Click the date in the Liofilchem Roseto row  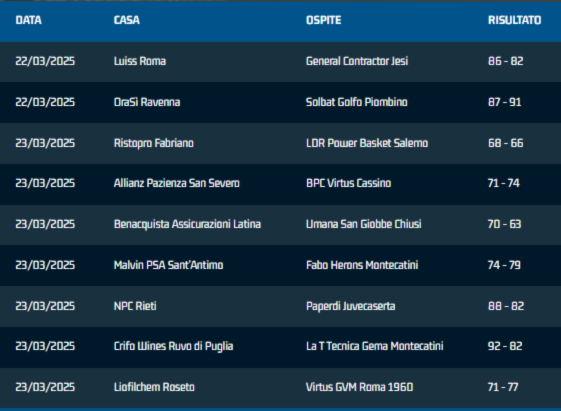[x=45, y=387]
